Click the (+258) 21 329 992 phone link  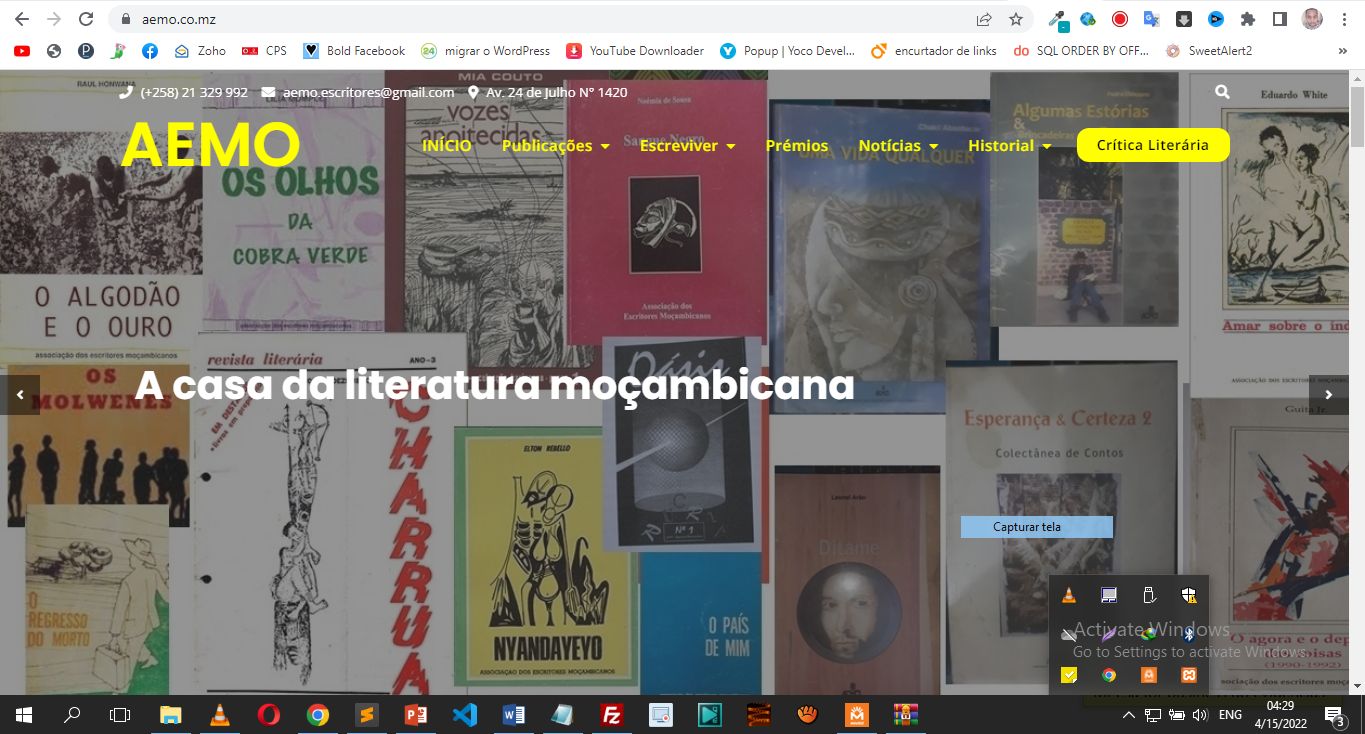(183, 92)
